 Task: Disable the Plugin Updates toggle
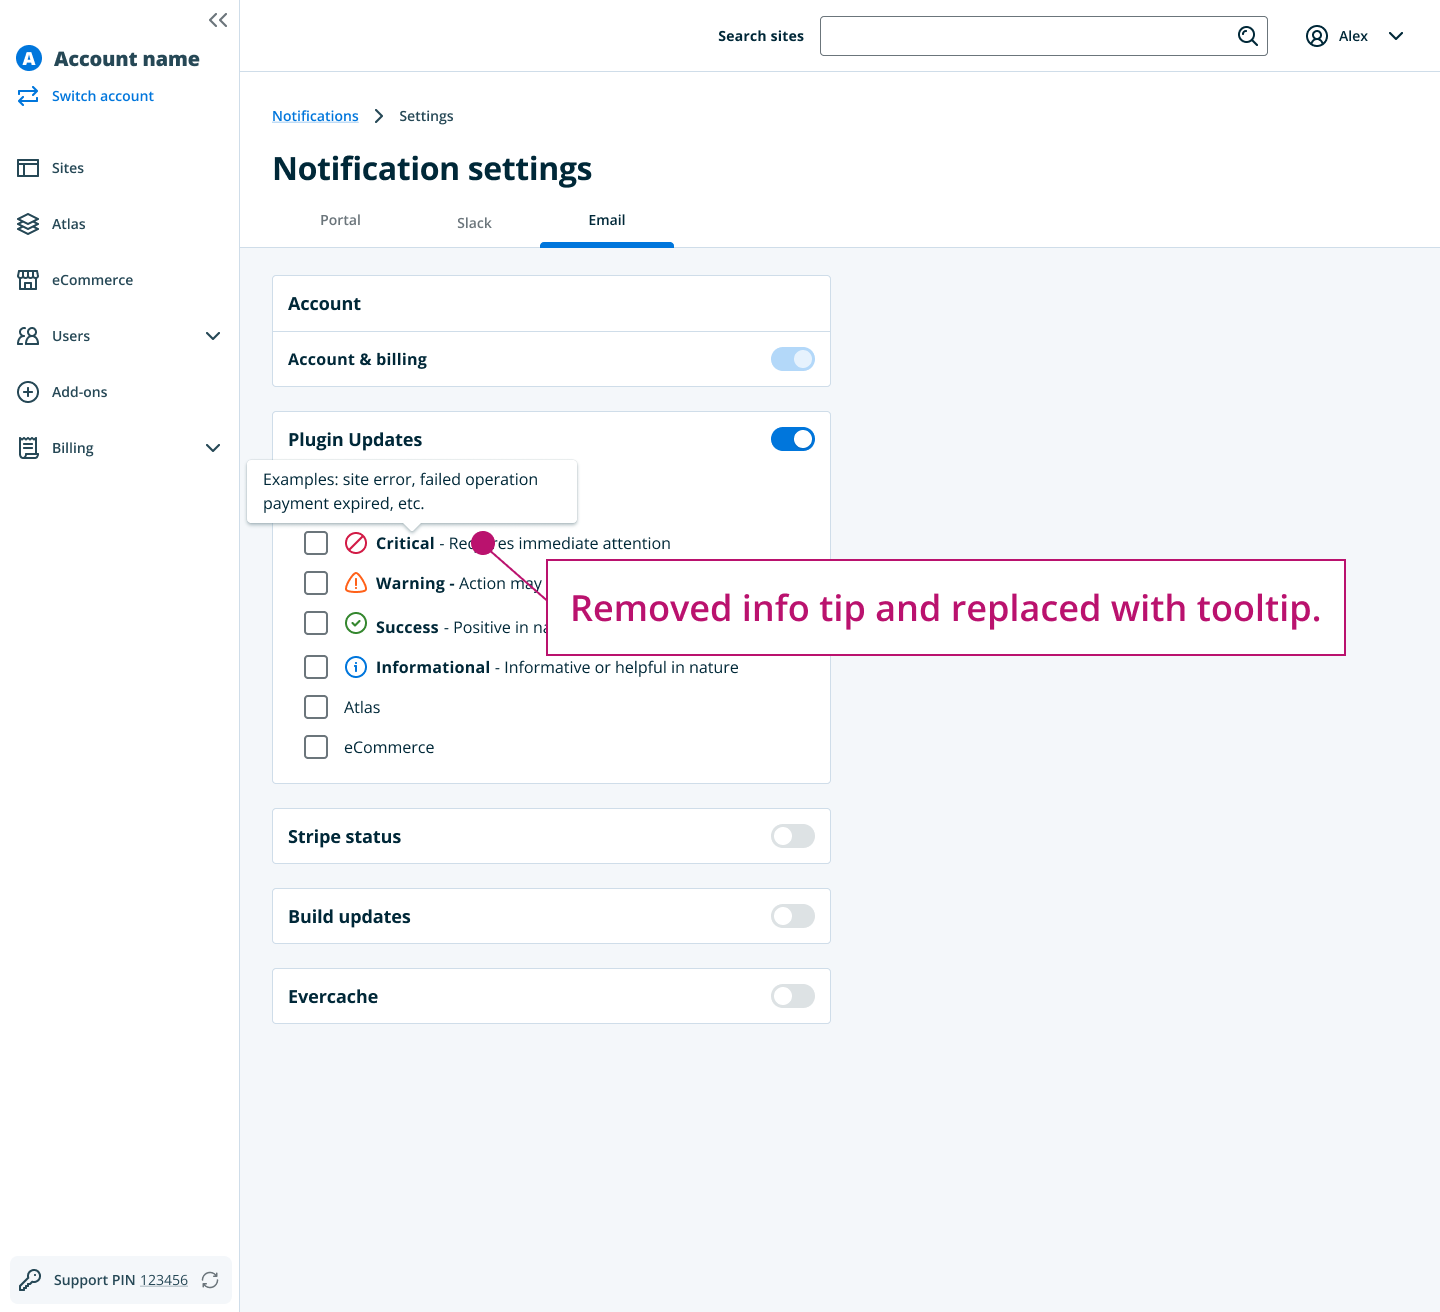792,439
